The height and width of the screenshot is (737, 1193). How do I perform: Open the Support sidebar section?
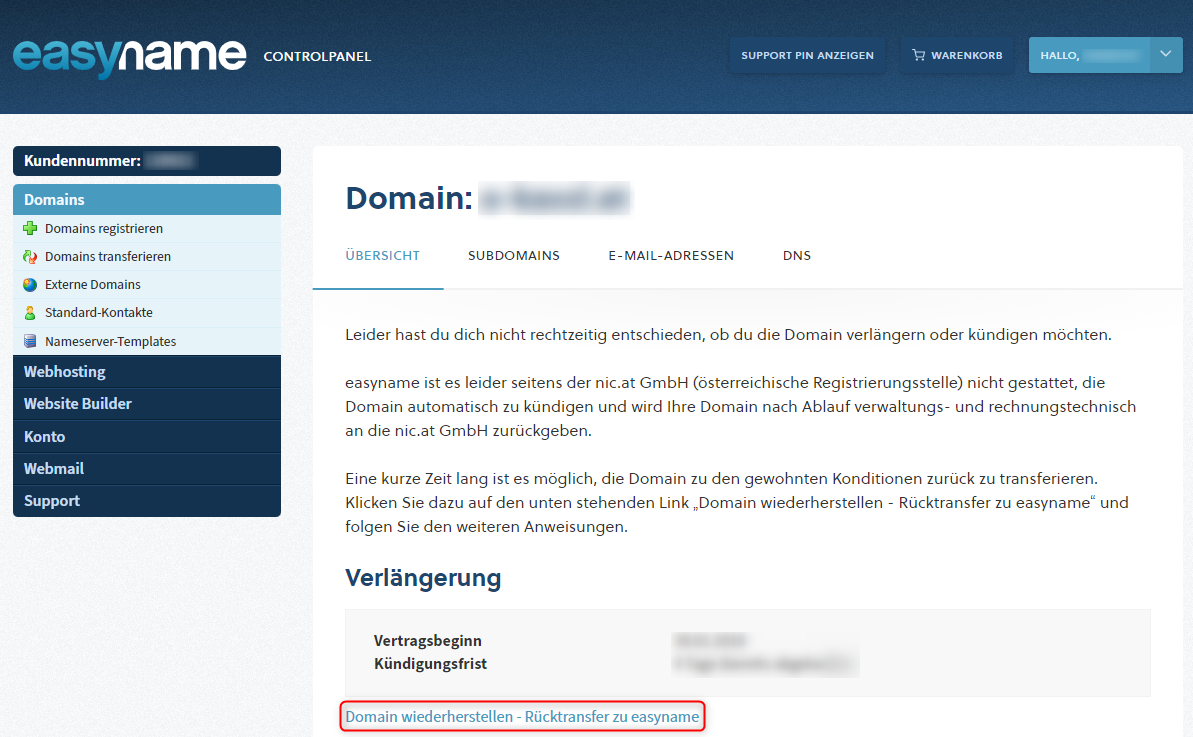(x=147, y=500)
